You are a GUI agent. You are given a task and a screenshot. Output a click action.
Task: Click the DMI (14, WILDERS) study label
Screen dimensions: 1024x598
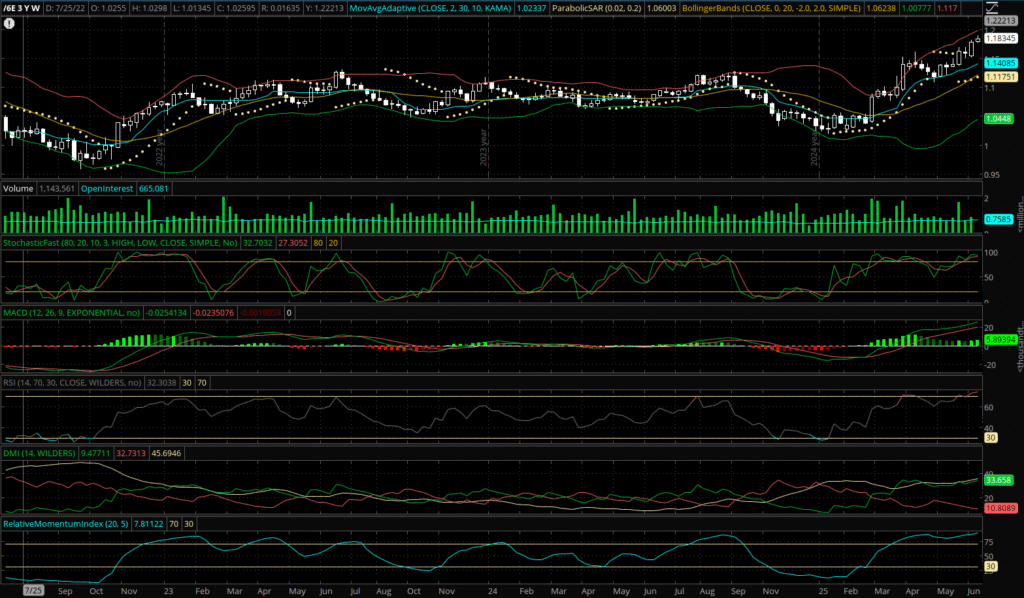click(x=39, y=453)
